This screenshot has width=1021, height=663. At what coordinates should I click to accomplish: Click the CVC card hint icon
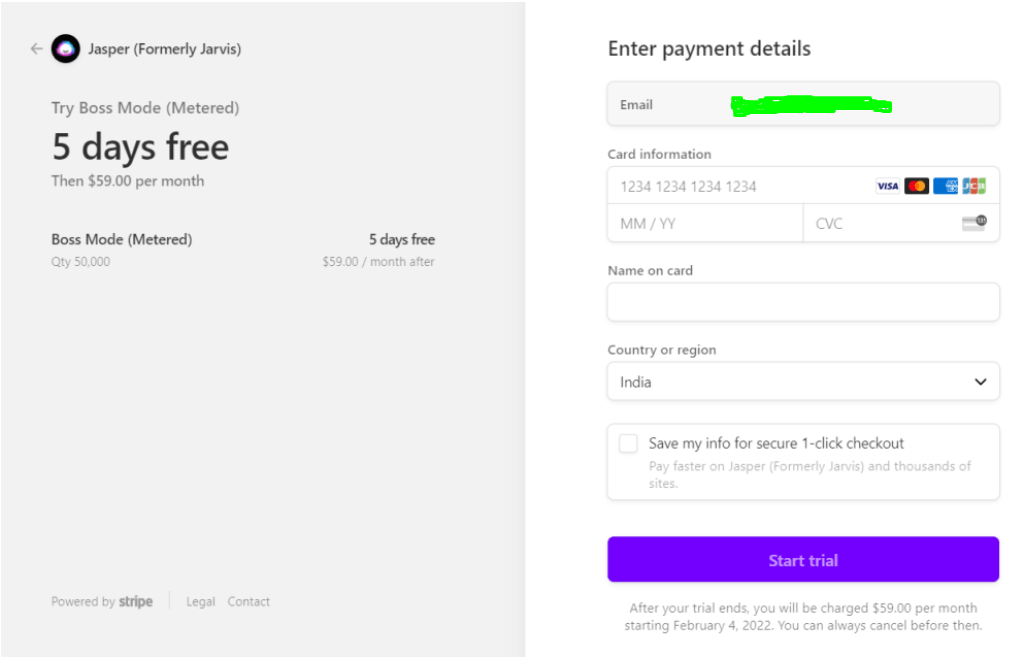(x=974, y=223)
